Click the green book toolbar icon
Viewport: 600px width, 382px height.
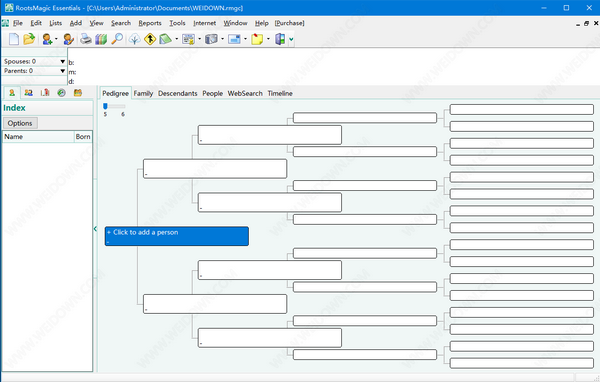coord(165,39)
